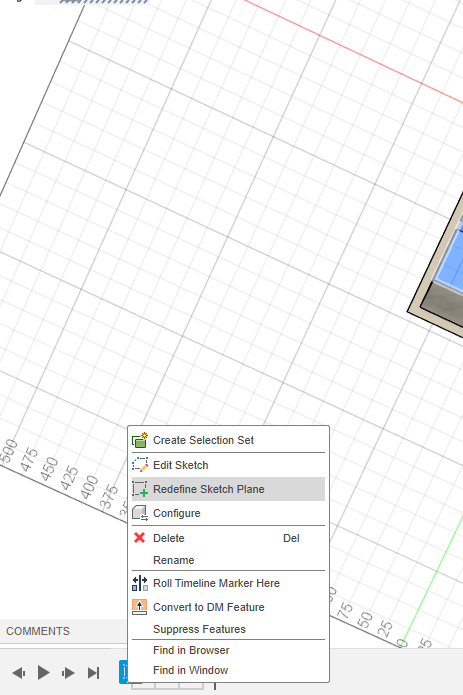Open the COMMENTS panel
The image size is (463, 695).
coord(38,631)
